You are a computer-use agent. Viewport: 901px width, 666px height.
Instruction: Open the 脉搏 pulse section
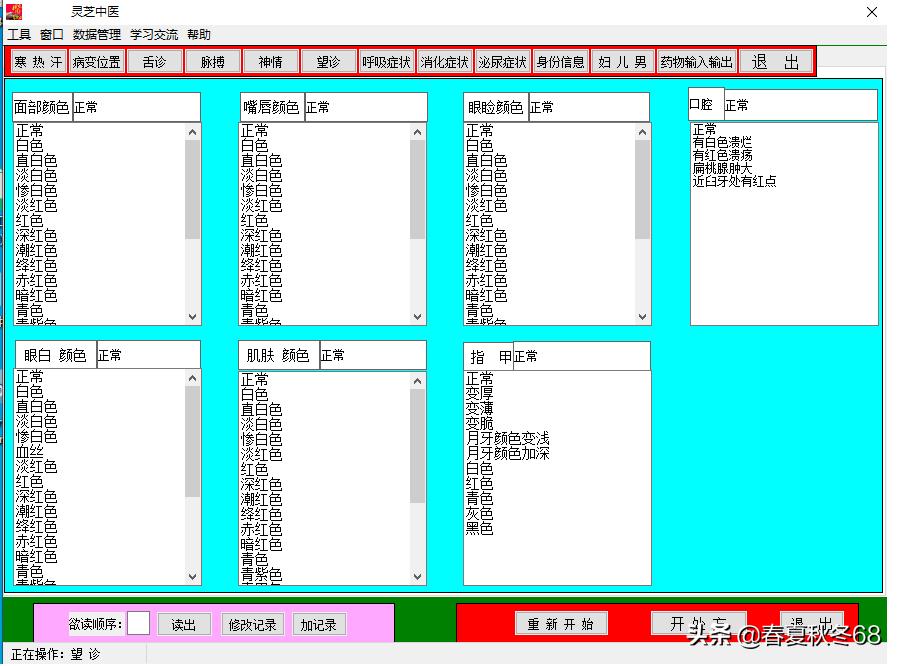(x=212, y=61)
